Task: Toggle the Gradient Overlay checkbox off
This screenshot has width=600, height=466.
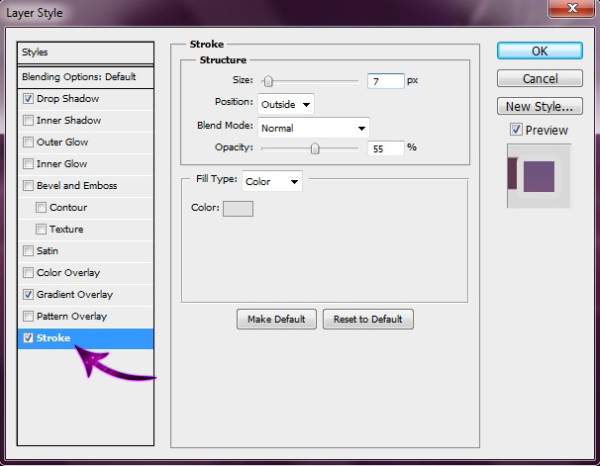Action: [28, 295]
